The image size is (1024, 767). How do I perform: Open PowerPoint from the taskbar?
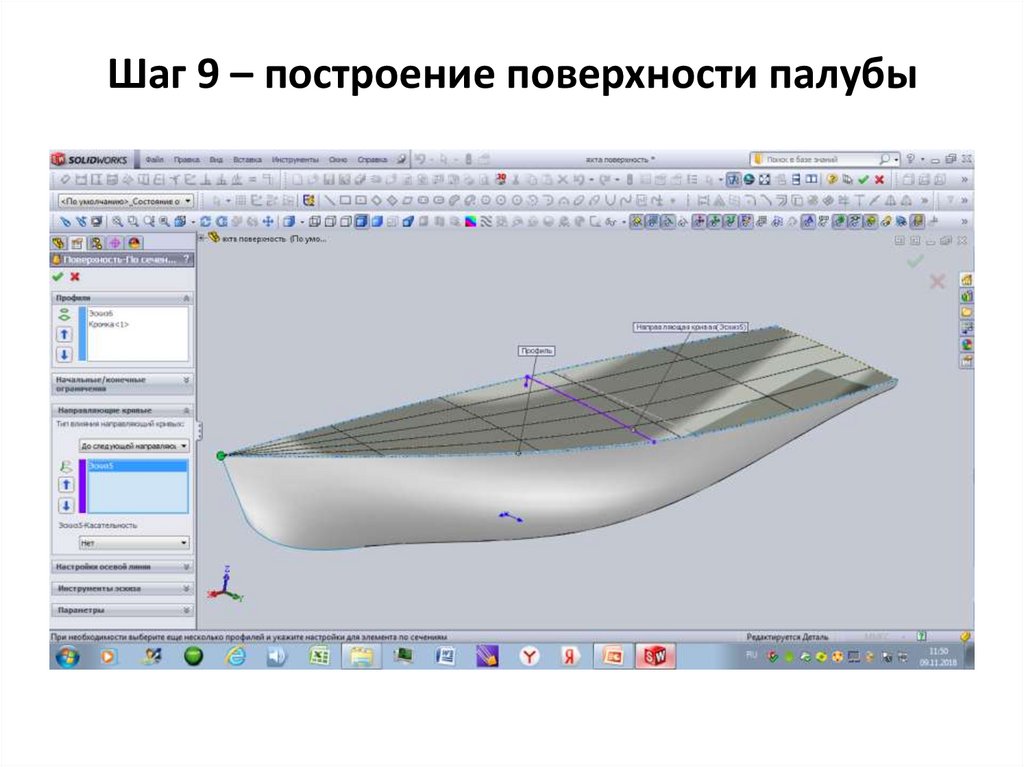coord(613,656)
